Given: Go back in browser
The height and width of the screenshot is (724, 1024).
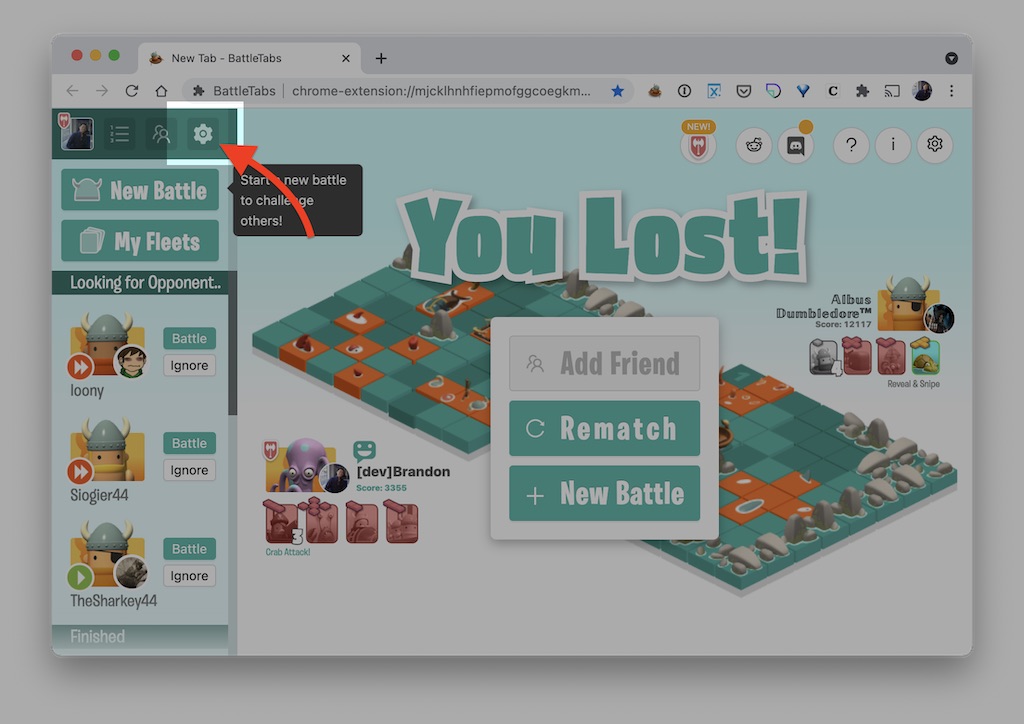Looking at the screenshot, I should (72, 91).
